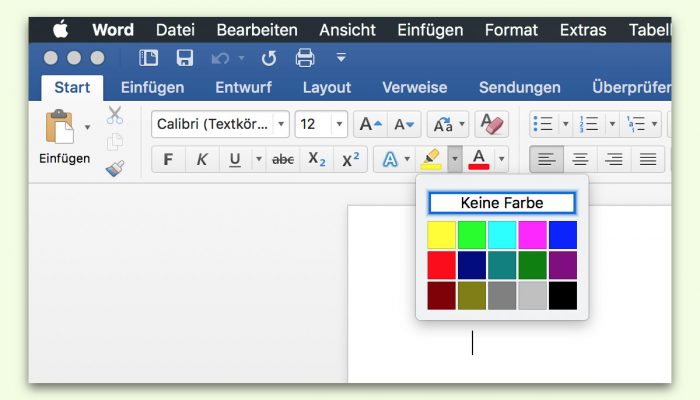
Task: Open underline style dropdown arrow
Action: coord(258,159)
